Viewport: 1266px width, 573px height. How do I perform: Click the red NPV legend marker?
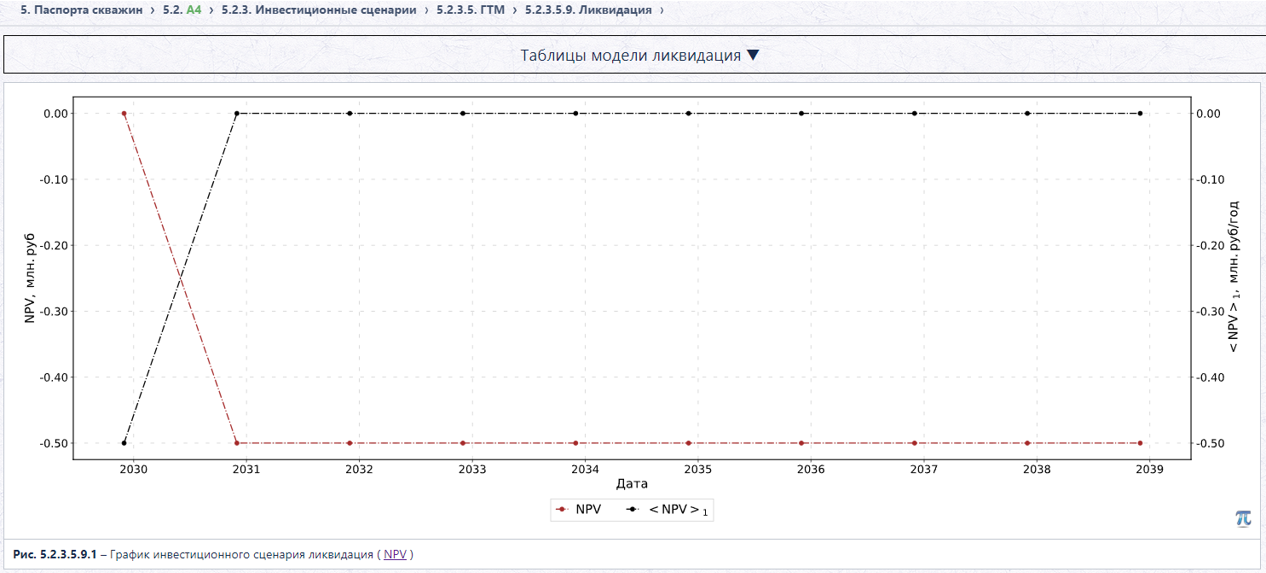point(561,510)
